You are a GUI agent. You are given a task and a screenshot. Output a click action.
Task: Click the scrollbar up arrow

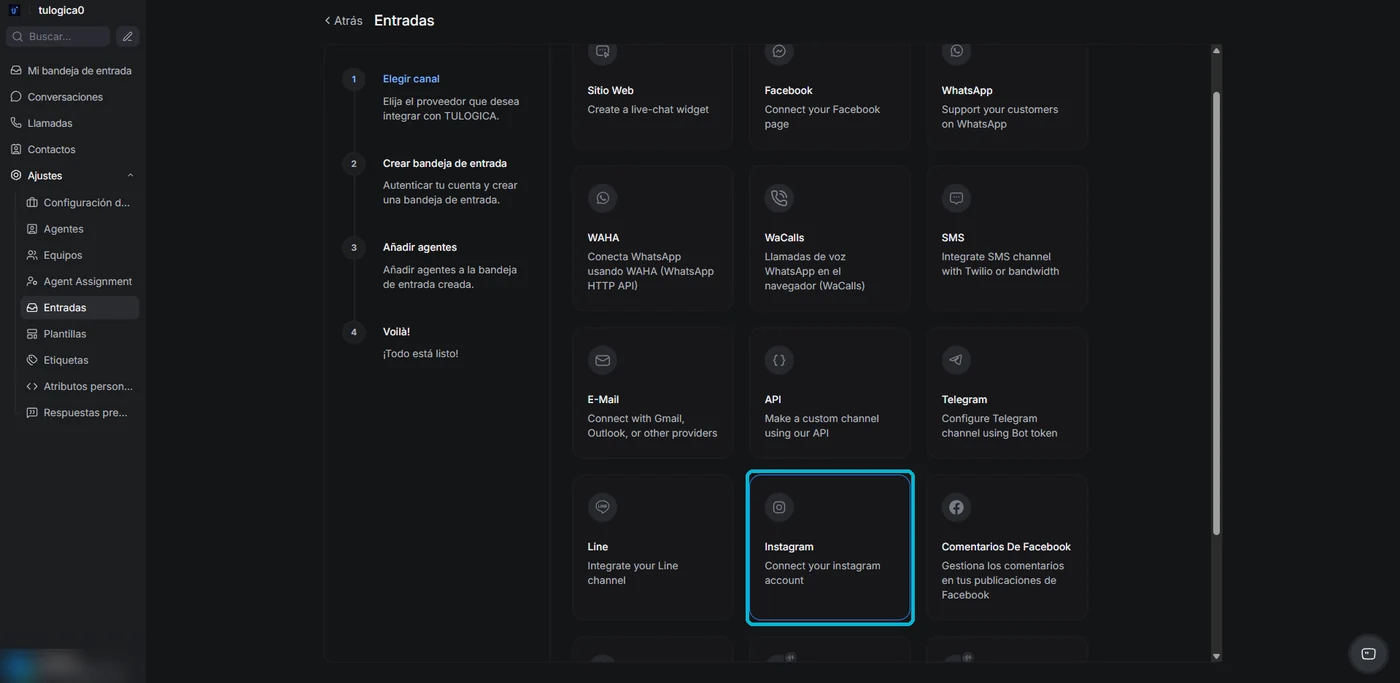coord(1216,50)
